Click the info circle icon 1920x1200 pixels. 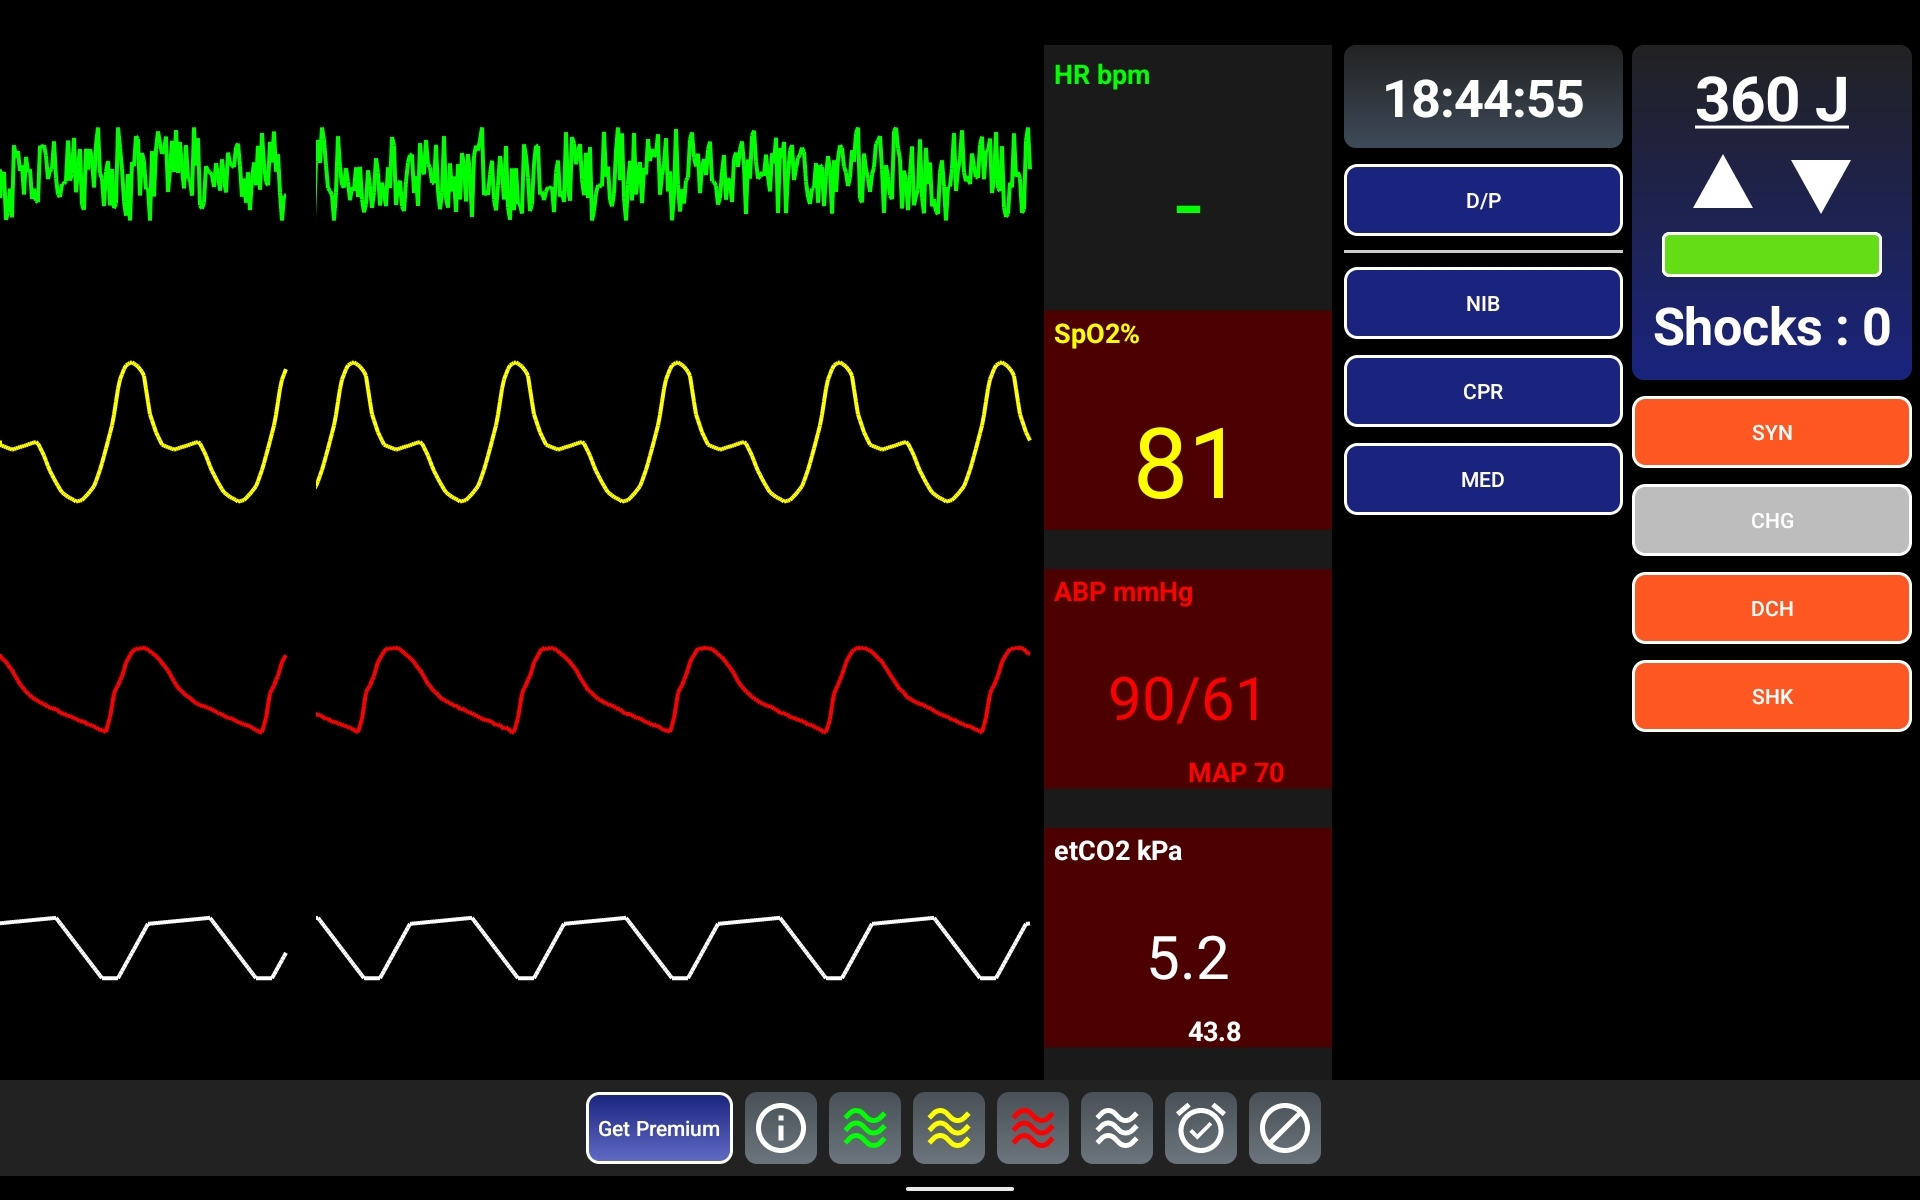click(780, 1128)
